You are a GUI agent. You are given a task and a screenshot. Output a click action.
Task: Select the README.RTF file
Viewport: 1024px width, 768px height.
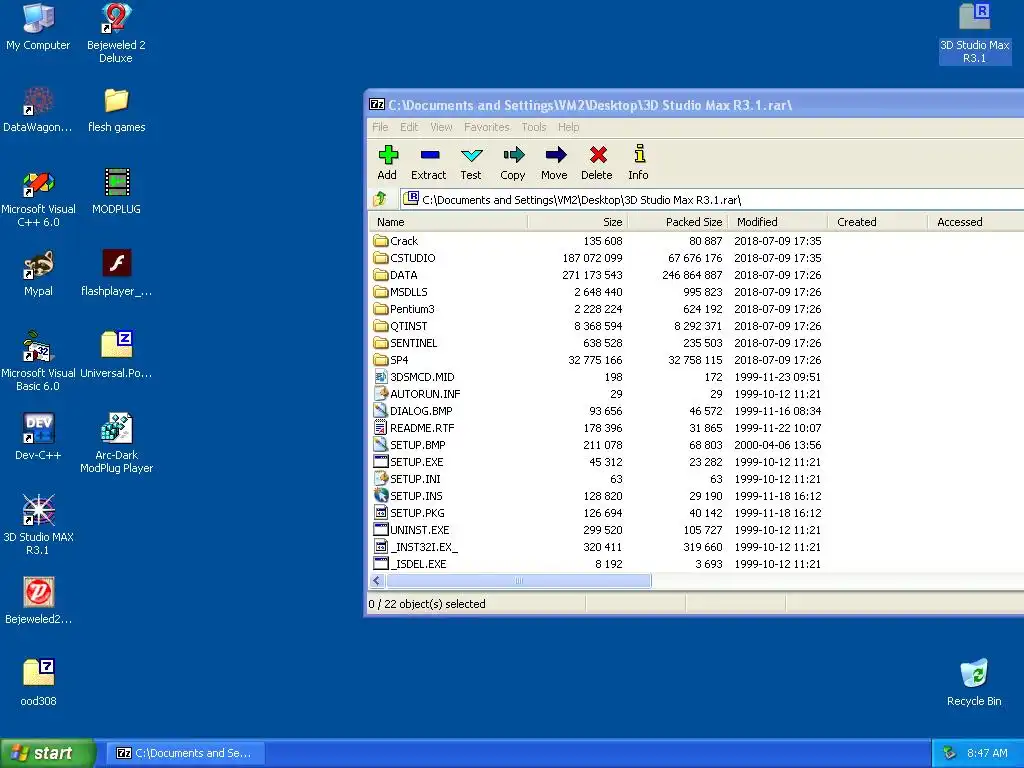point(414,428)
